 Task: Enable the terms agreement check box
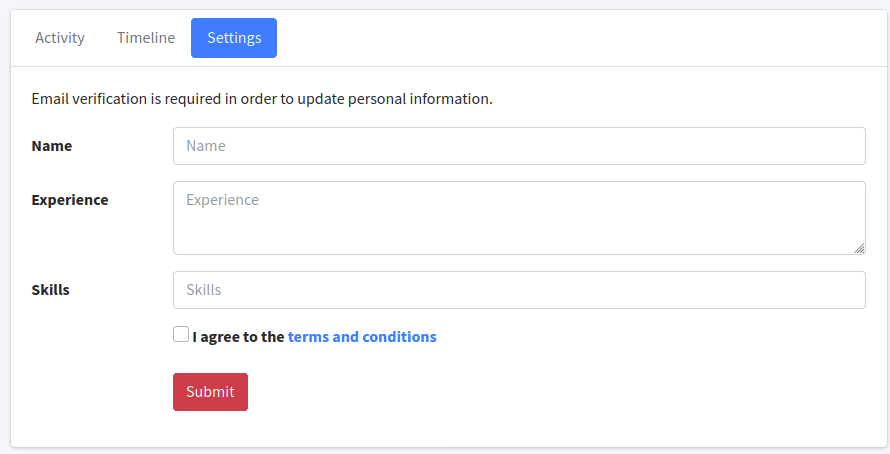tap(181, 335)
